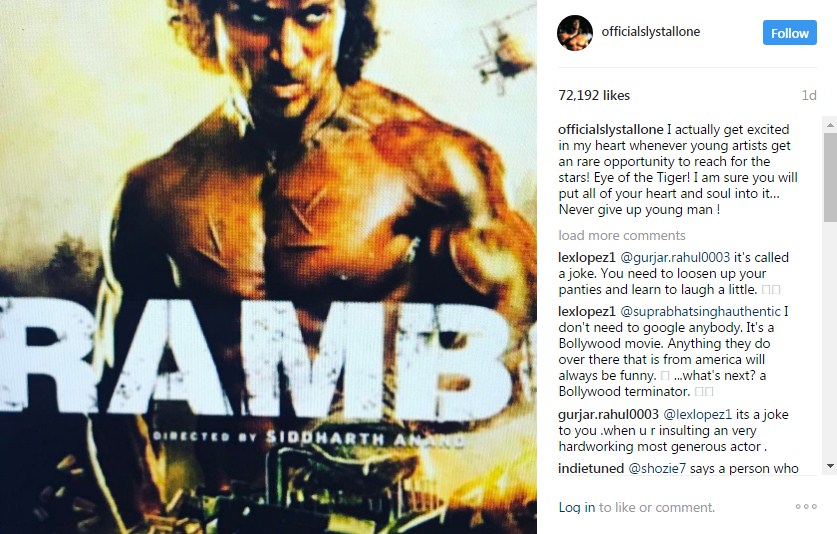Click Log in link to comment
This screenshot has width=837, height=534.
[577, 507]
